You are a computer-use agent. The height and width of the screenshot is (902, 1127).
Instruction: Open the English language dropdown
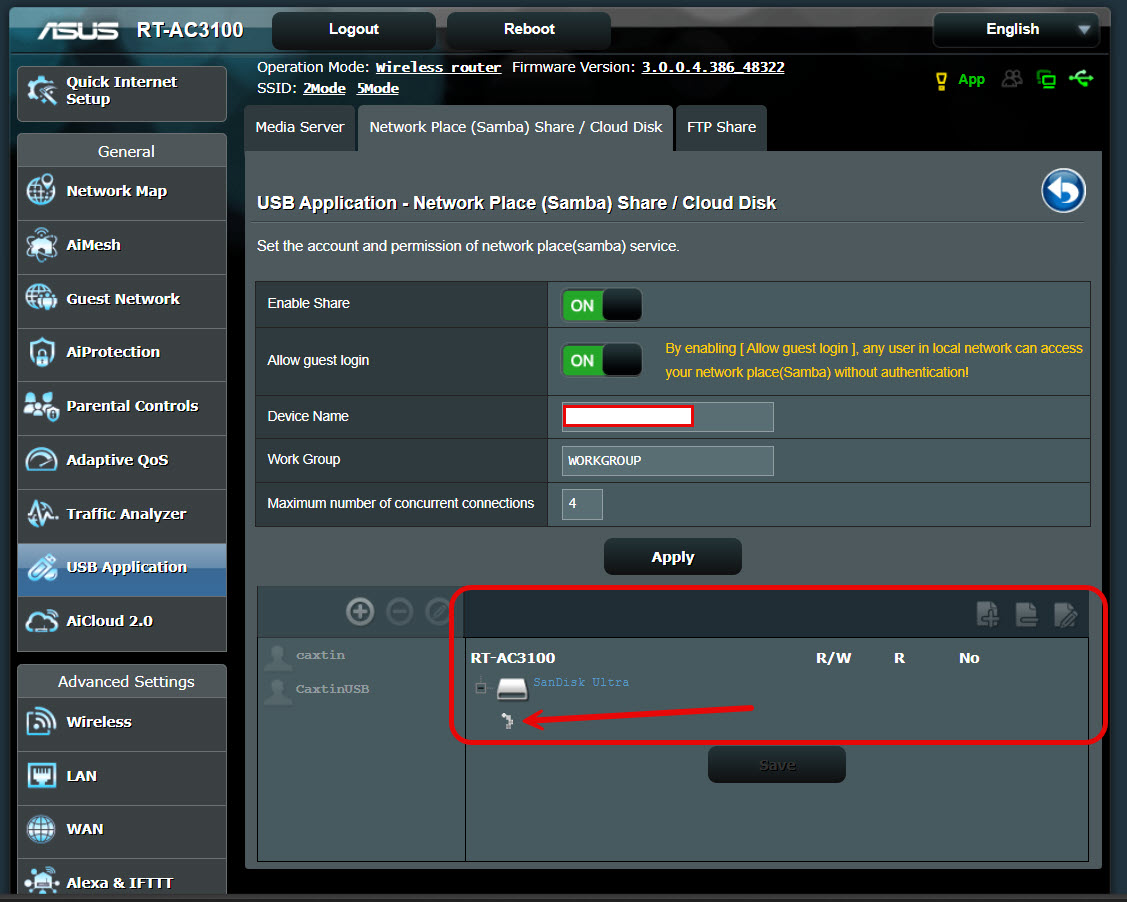tap(1016, 29)
